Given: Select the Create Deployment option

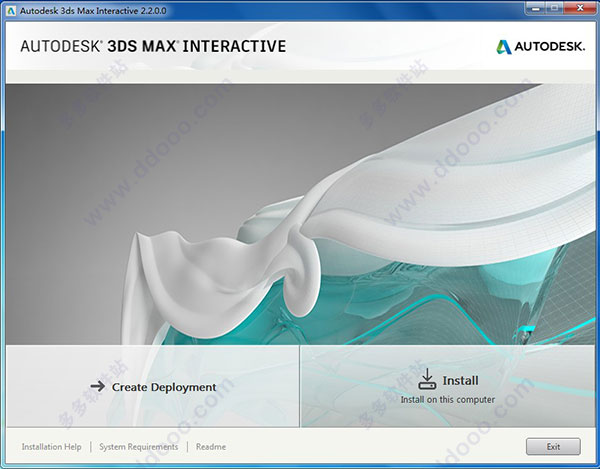Looking at the screenshot, I should point(153,386).
